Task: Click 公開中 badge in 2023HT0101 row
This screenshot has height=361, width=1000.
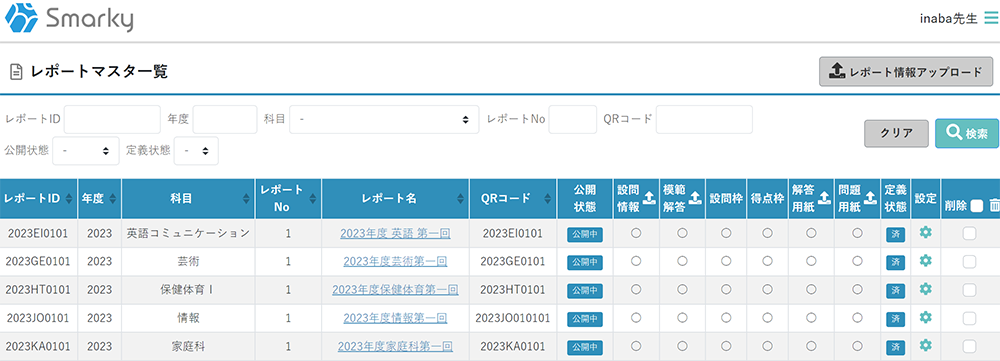Action: (x=585, y=290)
